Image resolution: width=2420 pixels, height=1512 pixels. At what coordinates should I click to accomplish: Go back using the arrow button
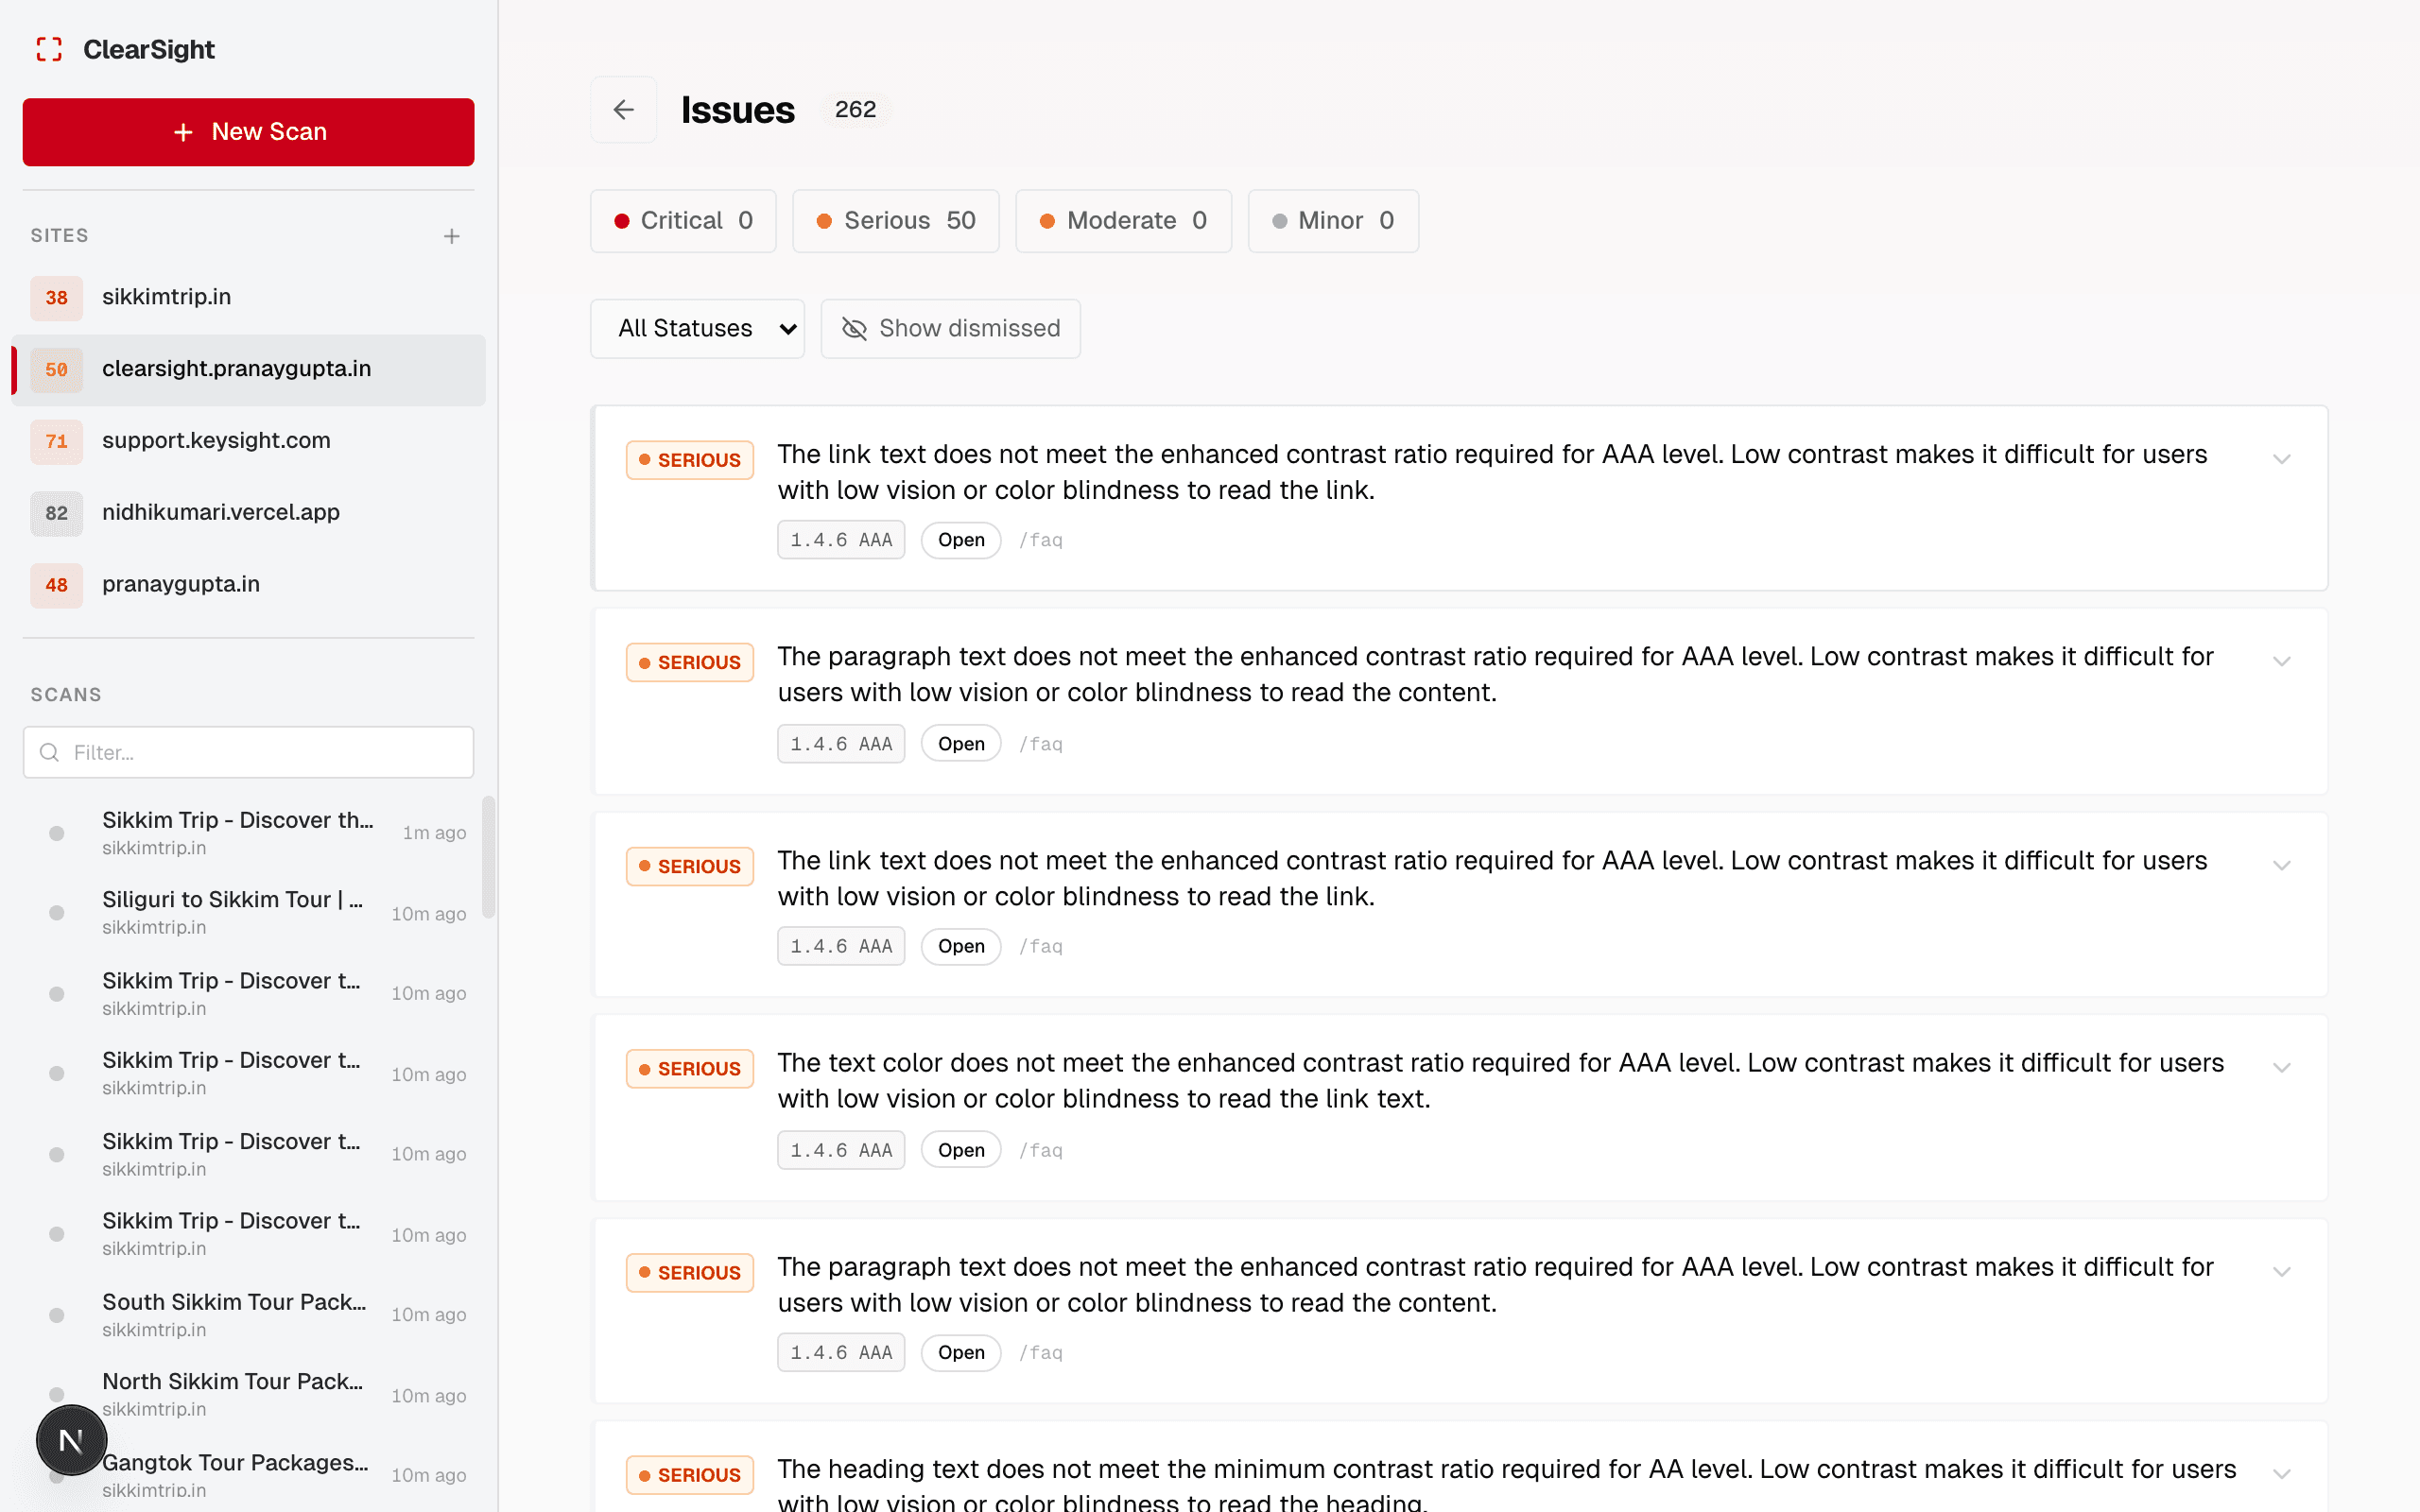coord(624,109)
